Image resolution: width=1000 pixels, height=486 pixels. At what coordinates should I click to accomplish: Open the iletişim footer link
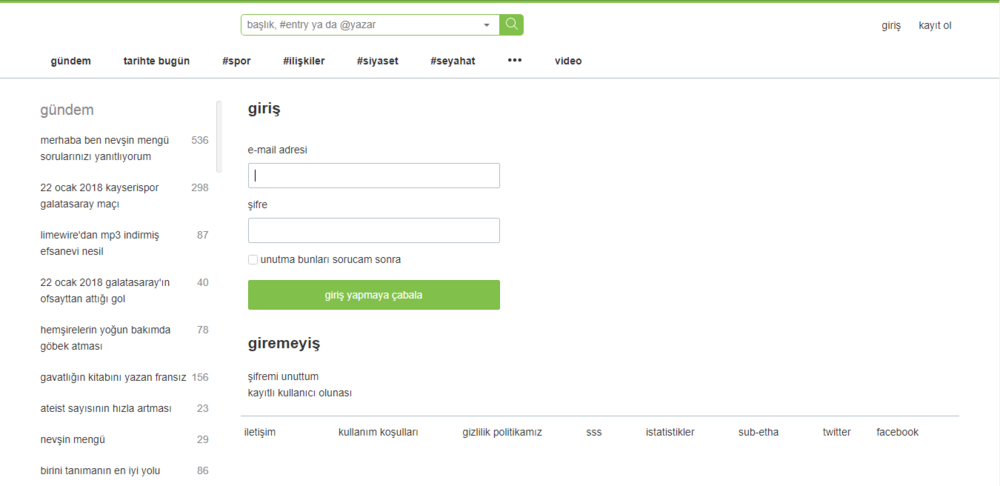click(x=260, y=432)
